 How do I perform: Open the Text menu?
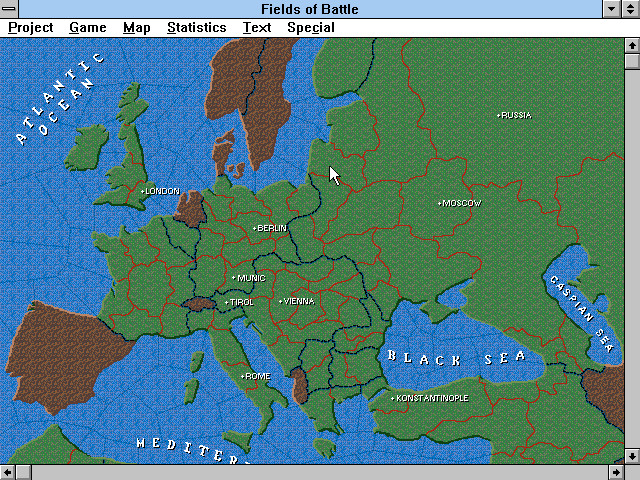tap(257, 28)
